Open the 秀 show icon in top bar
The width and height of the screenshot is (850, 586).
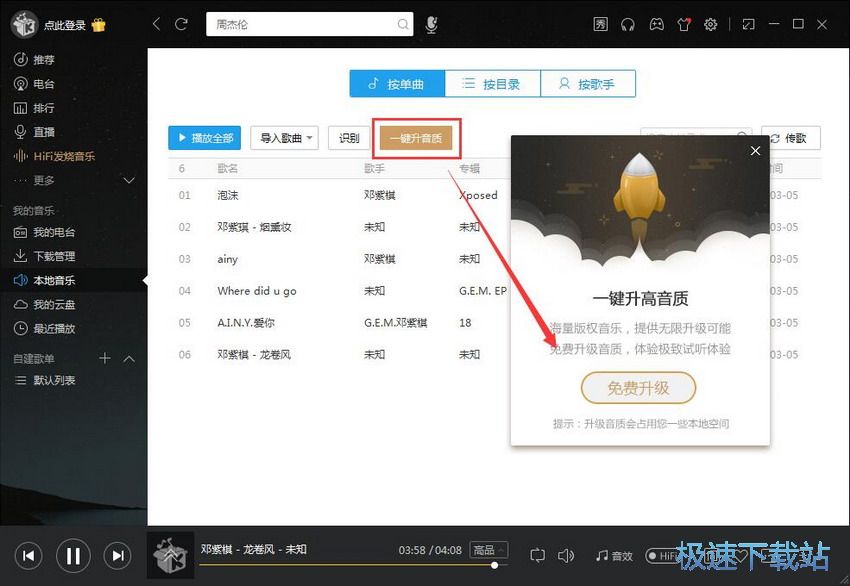coord(601,24)
